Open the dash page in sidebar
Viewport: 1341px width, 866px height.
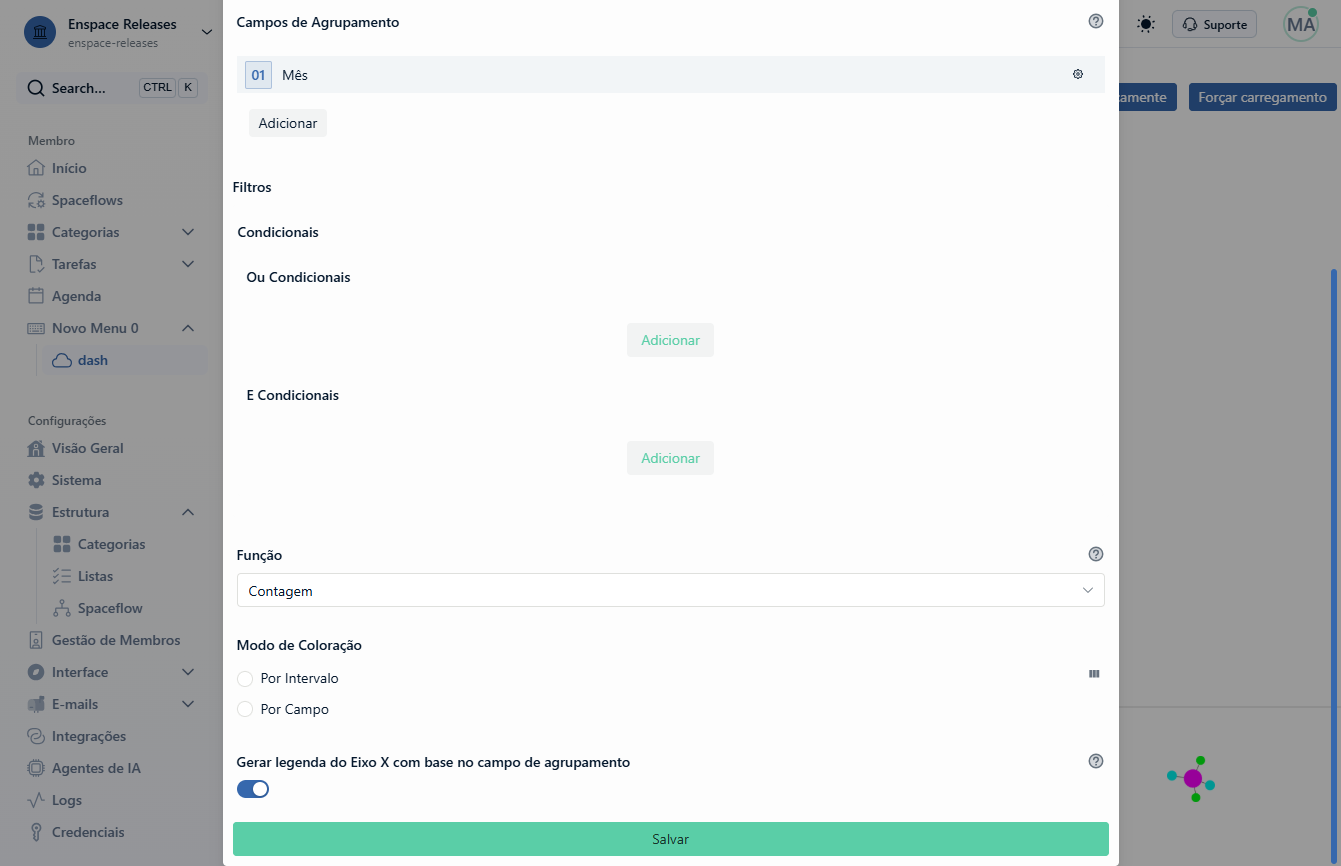tap(127, 360)
